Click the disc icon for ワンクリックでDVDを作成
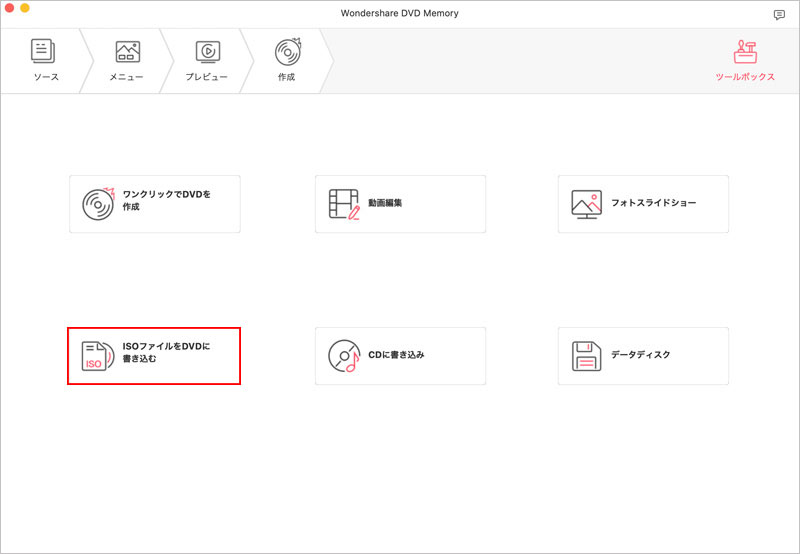Screen dimensions: 800x554 click(x=98, y=204)
